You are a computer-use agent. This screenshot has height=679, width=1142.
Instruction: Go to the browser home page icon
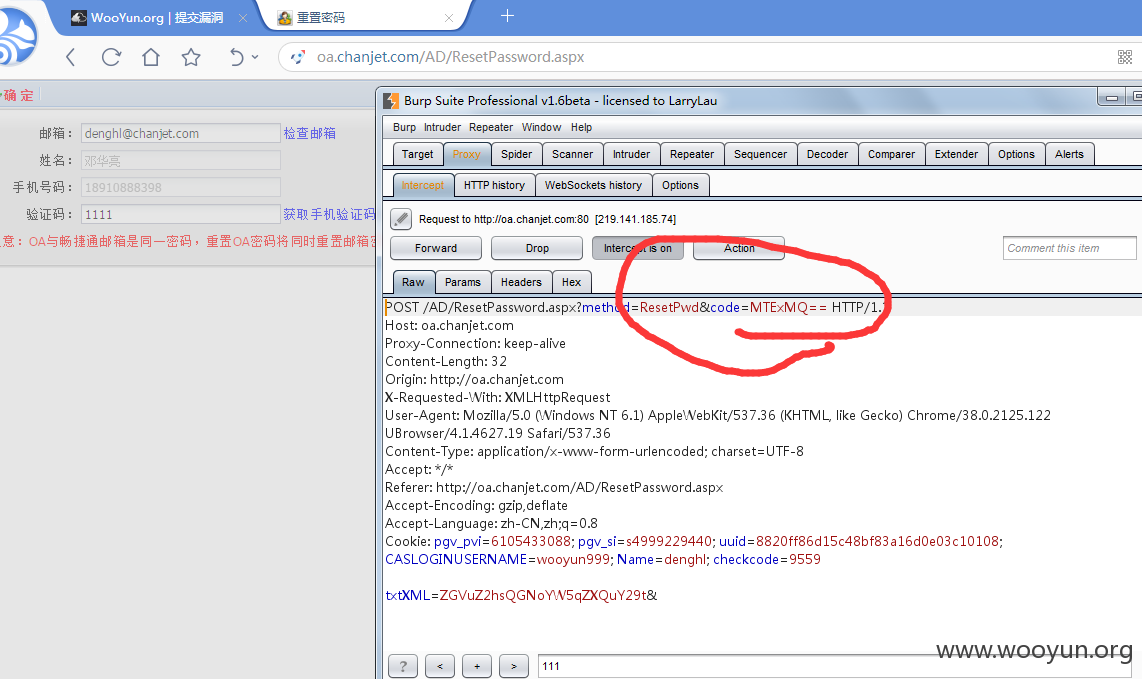(151, 57)
